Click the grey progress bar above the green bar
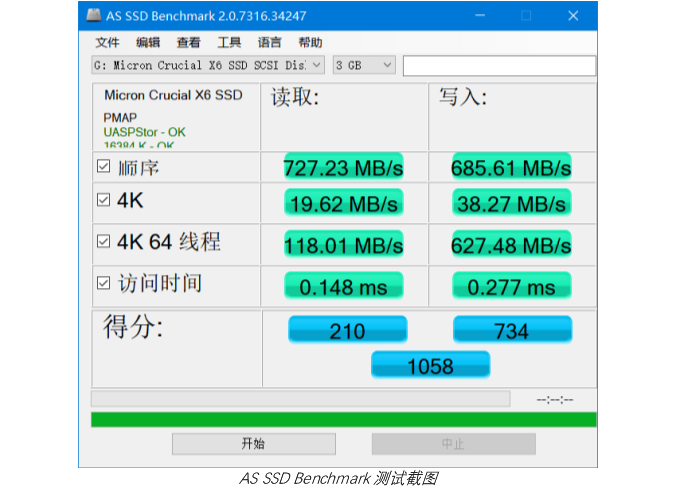The height and width of the screenshot is (490, 681). [301, 399]
